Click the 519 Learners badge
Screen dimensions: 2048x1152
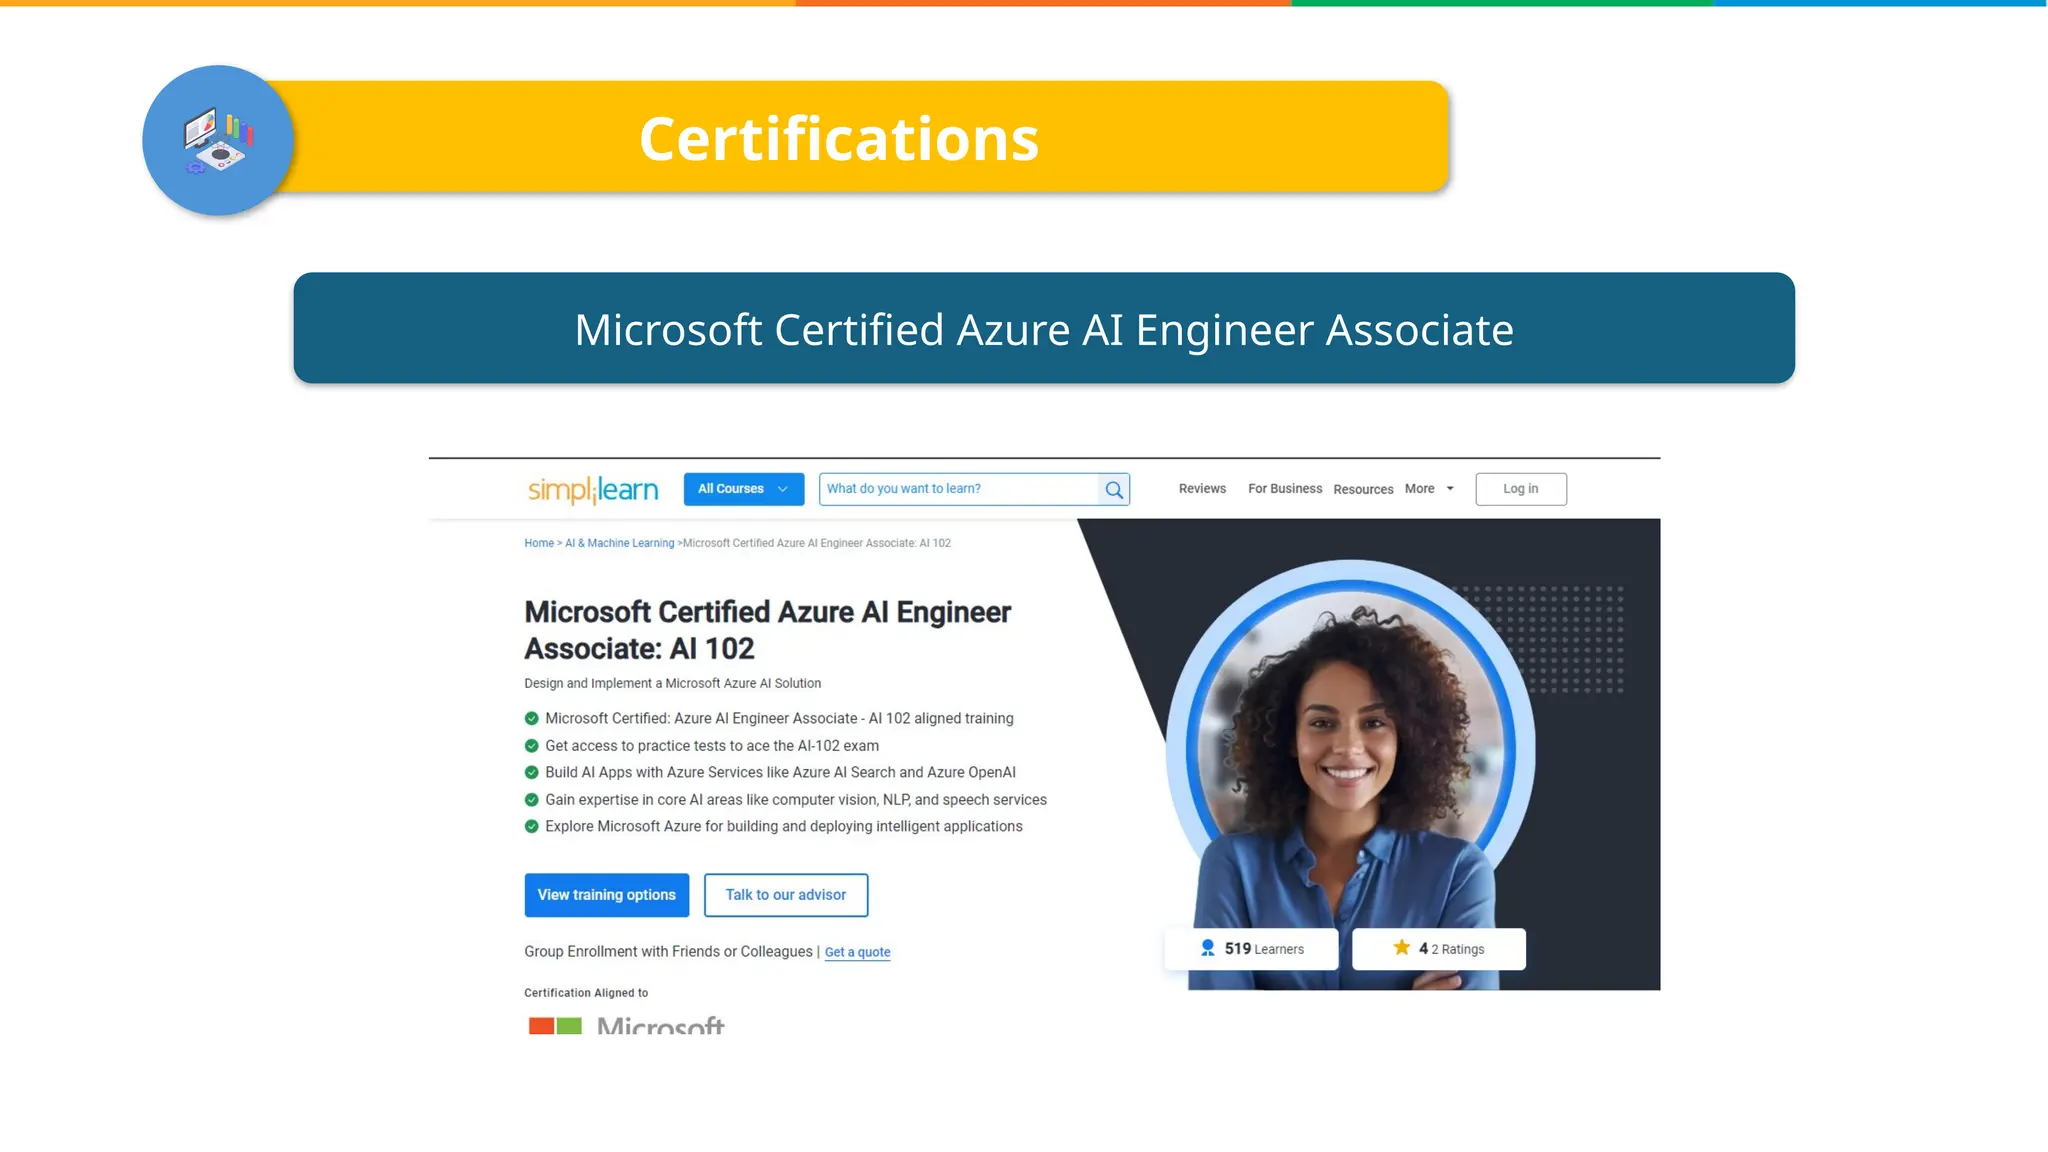(1251, 949)
